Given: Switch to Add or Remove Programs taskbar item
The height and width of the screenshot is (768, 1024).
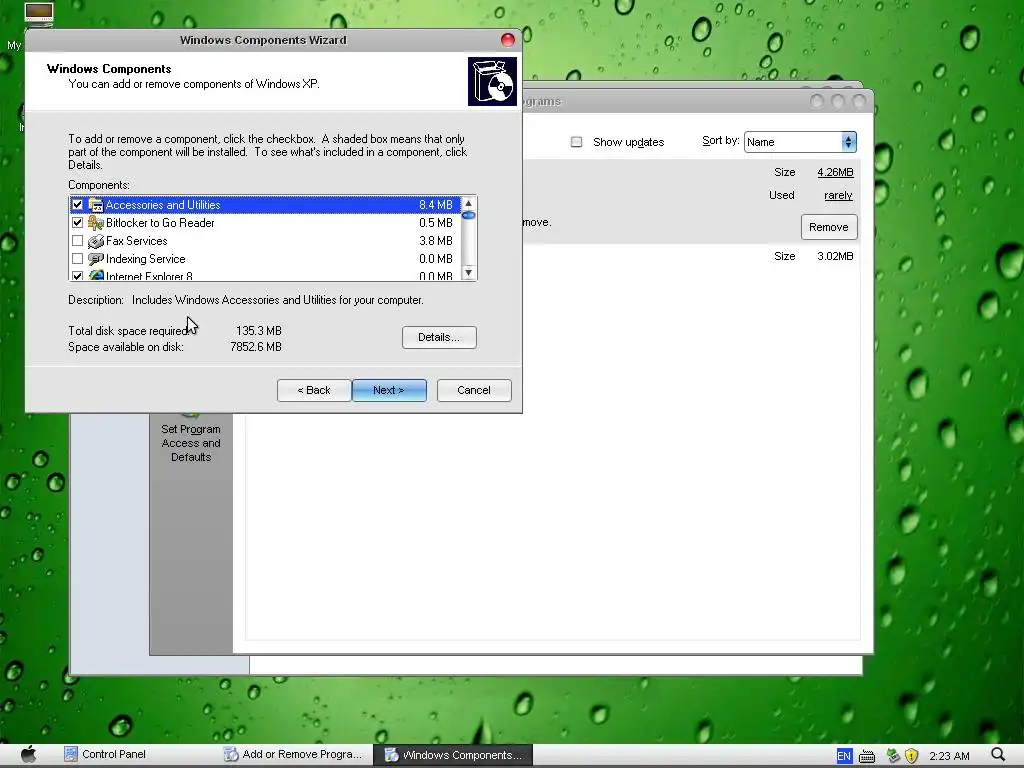Looking at the screenshot, I should (293, 754).
